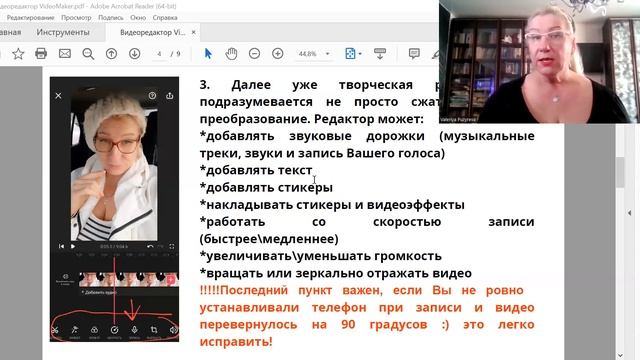Click the X close icon in phone screenshot
This screenshot has height=360, width=640.
tap(58, 96)
